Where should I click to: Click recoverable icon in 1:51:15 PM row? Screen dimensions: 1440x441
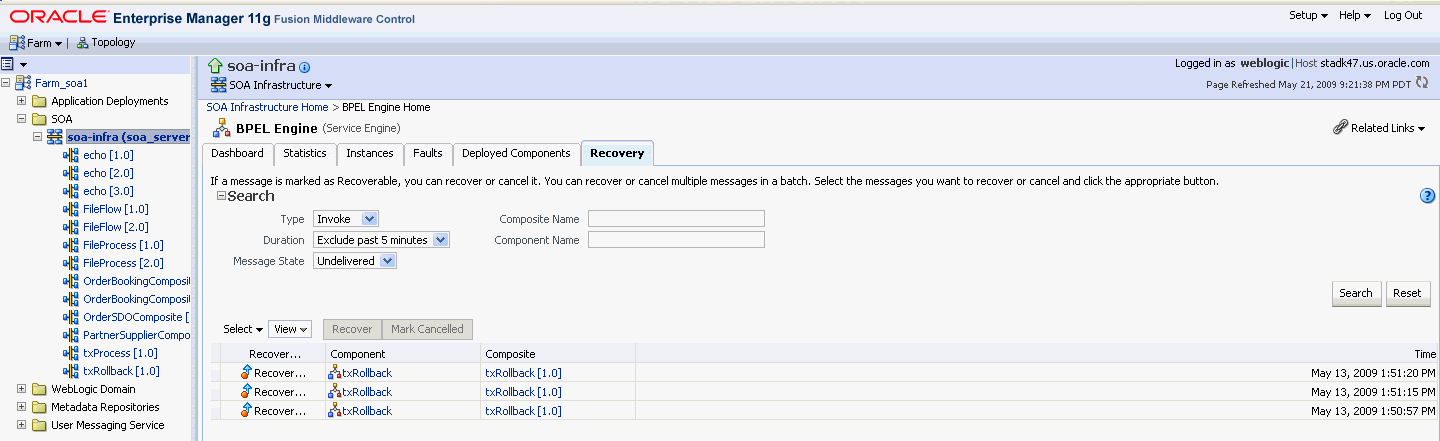(x=246, y=392)
